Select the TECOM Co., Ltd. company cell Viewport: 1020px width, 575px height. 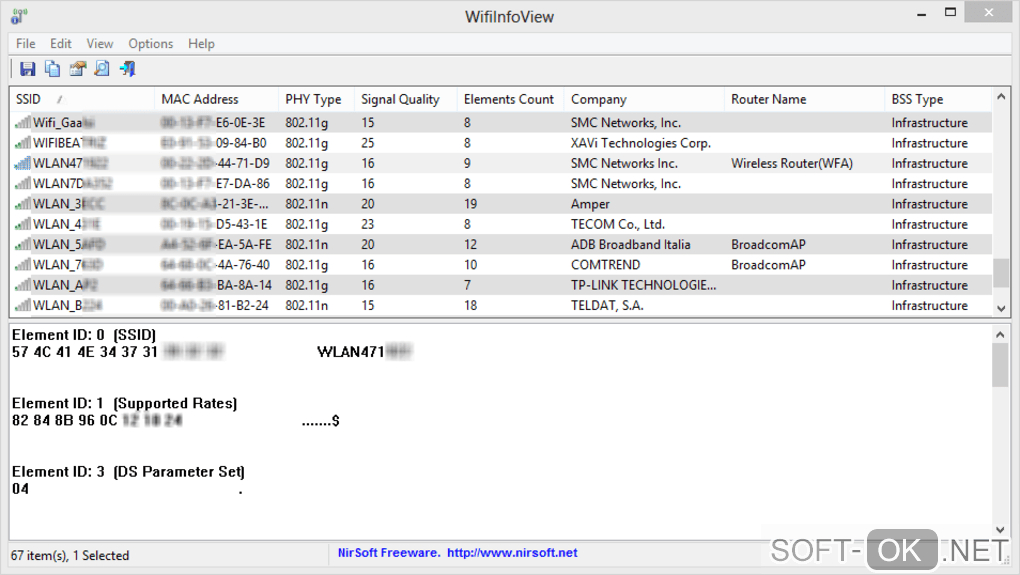618,224
